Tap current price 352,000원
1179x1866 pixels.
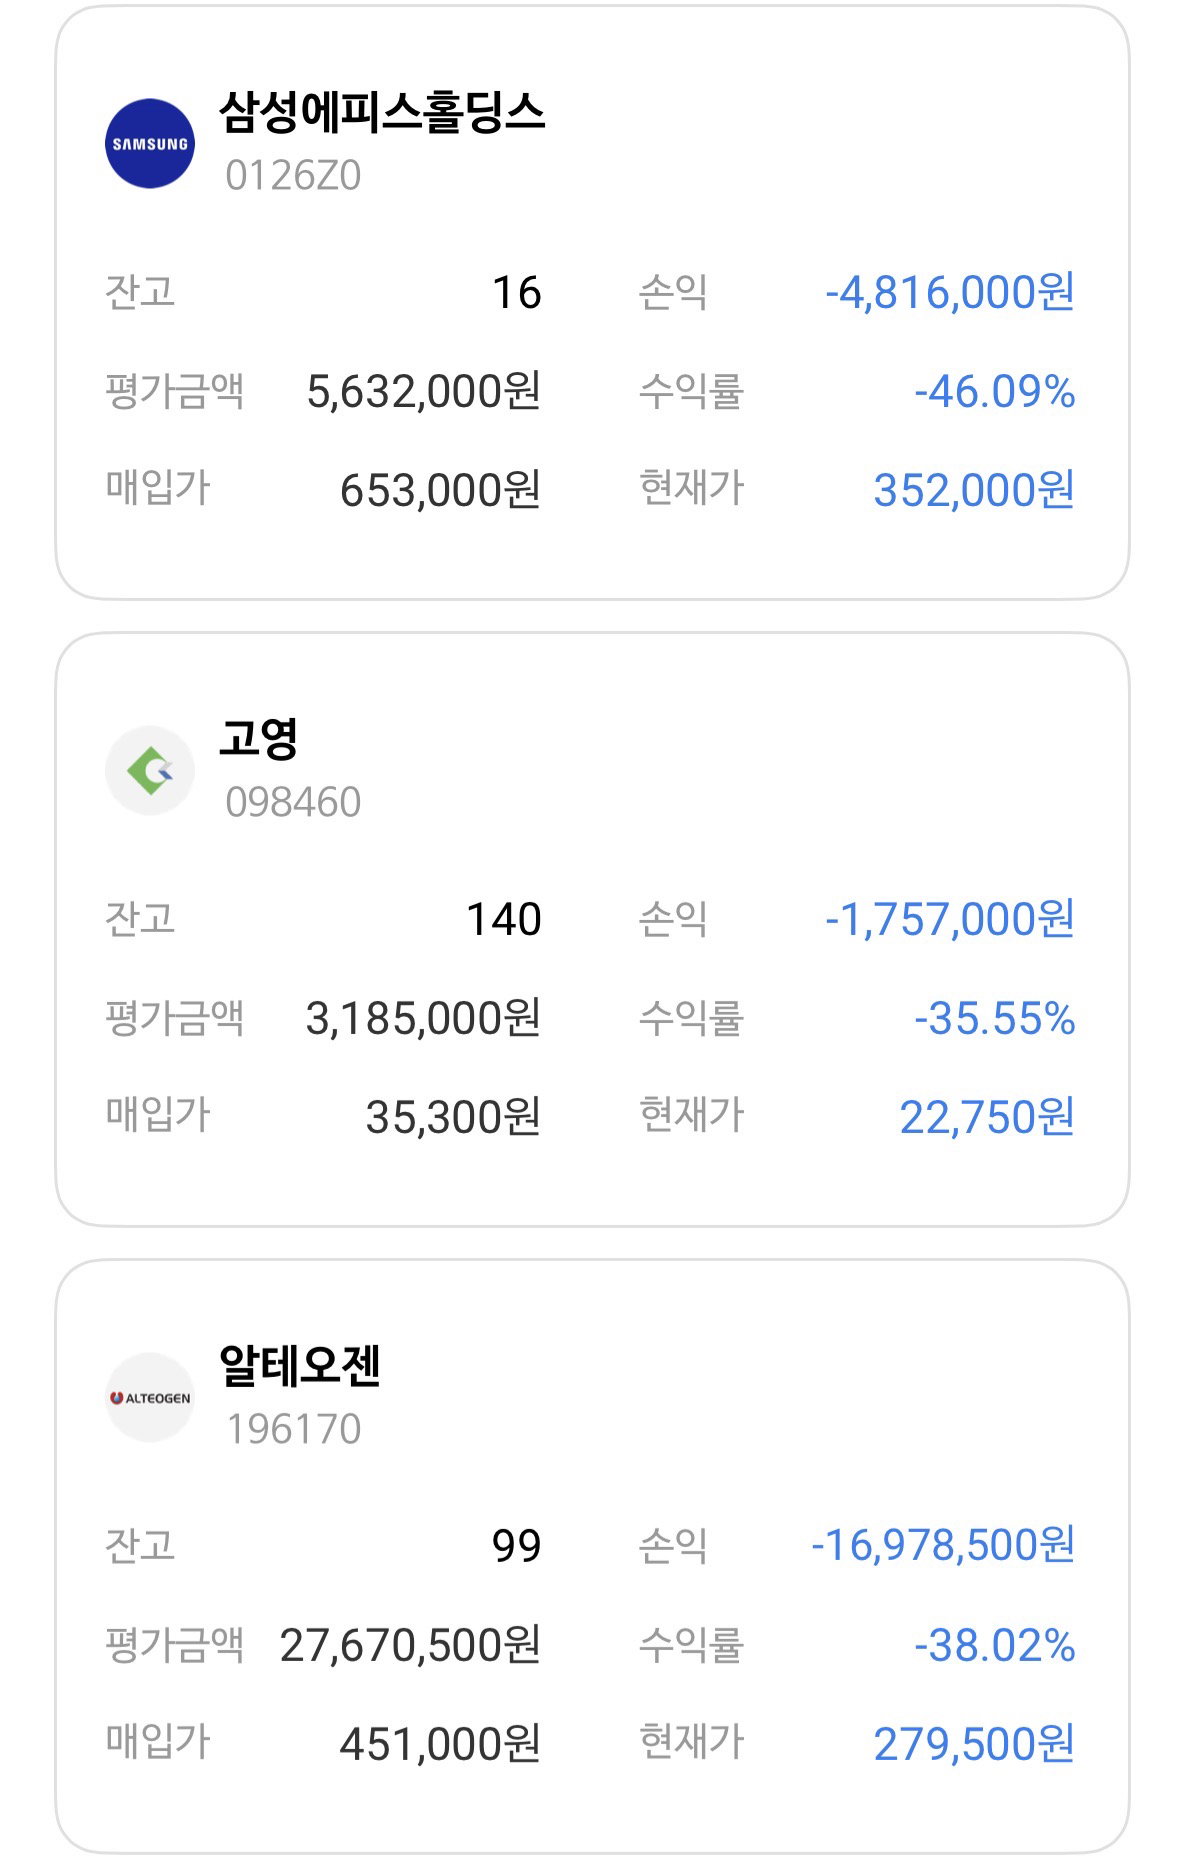coord(974,490)
